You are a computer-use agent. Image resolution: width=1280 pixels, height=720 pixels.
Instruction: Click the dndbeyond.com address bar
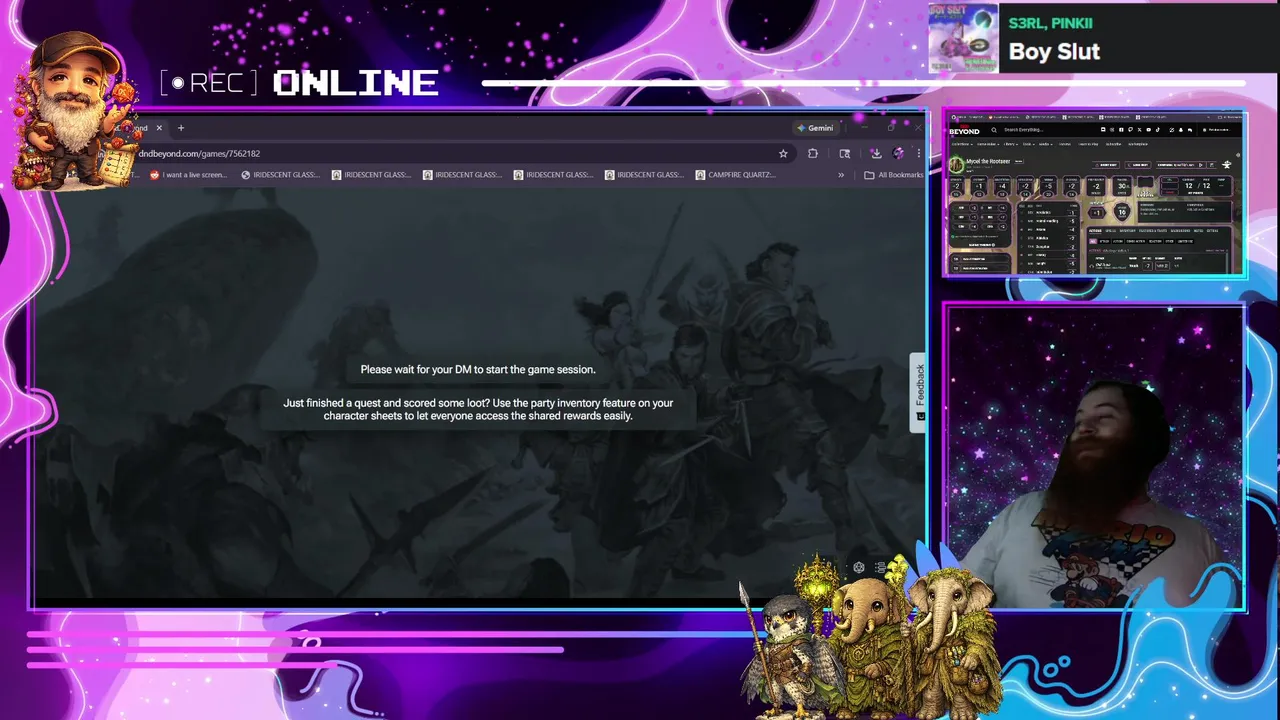pyautogui.click(x=450, y=153)
